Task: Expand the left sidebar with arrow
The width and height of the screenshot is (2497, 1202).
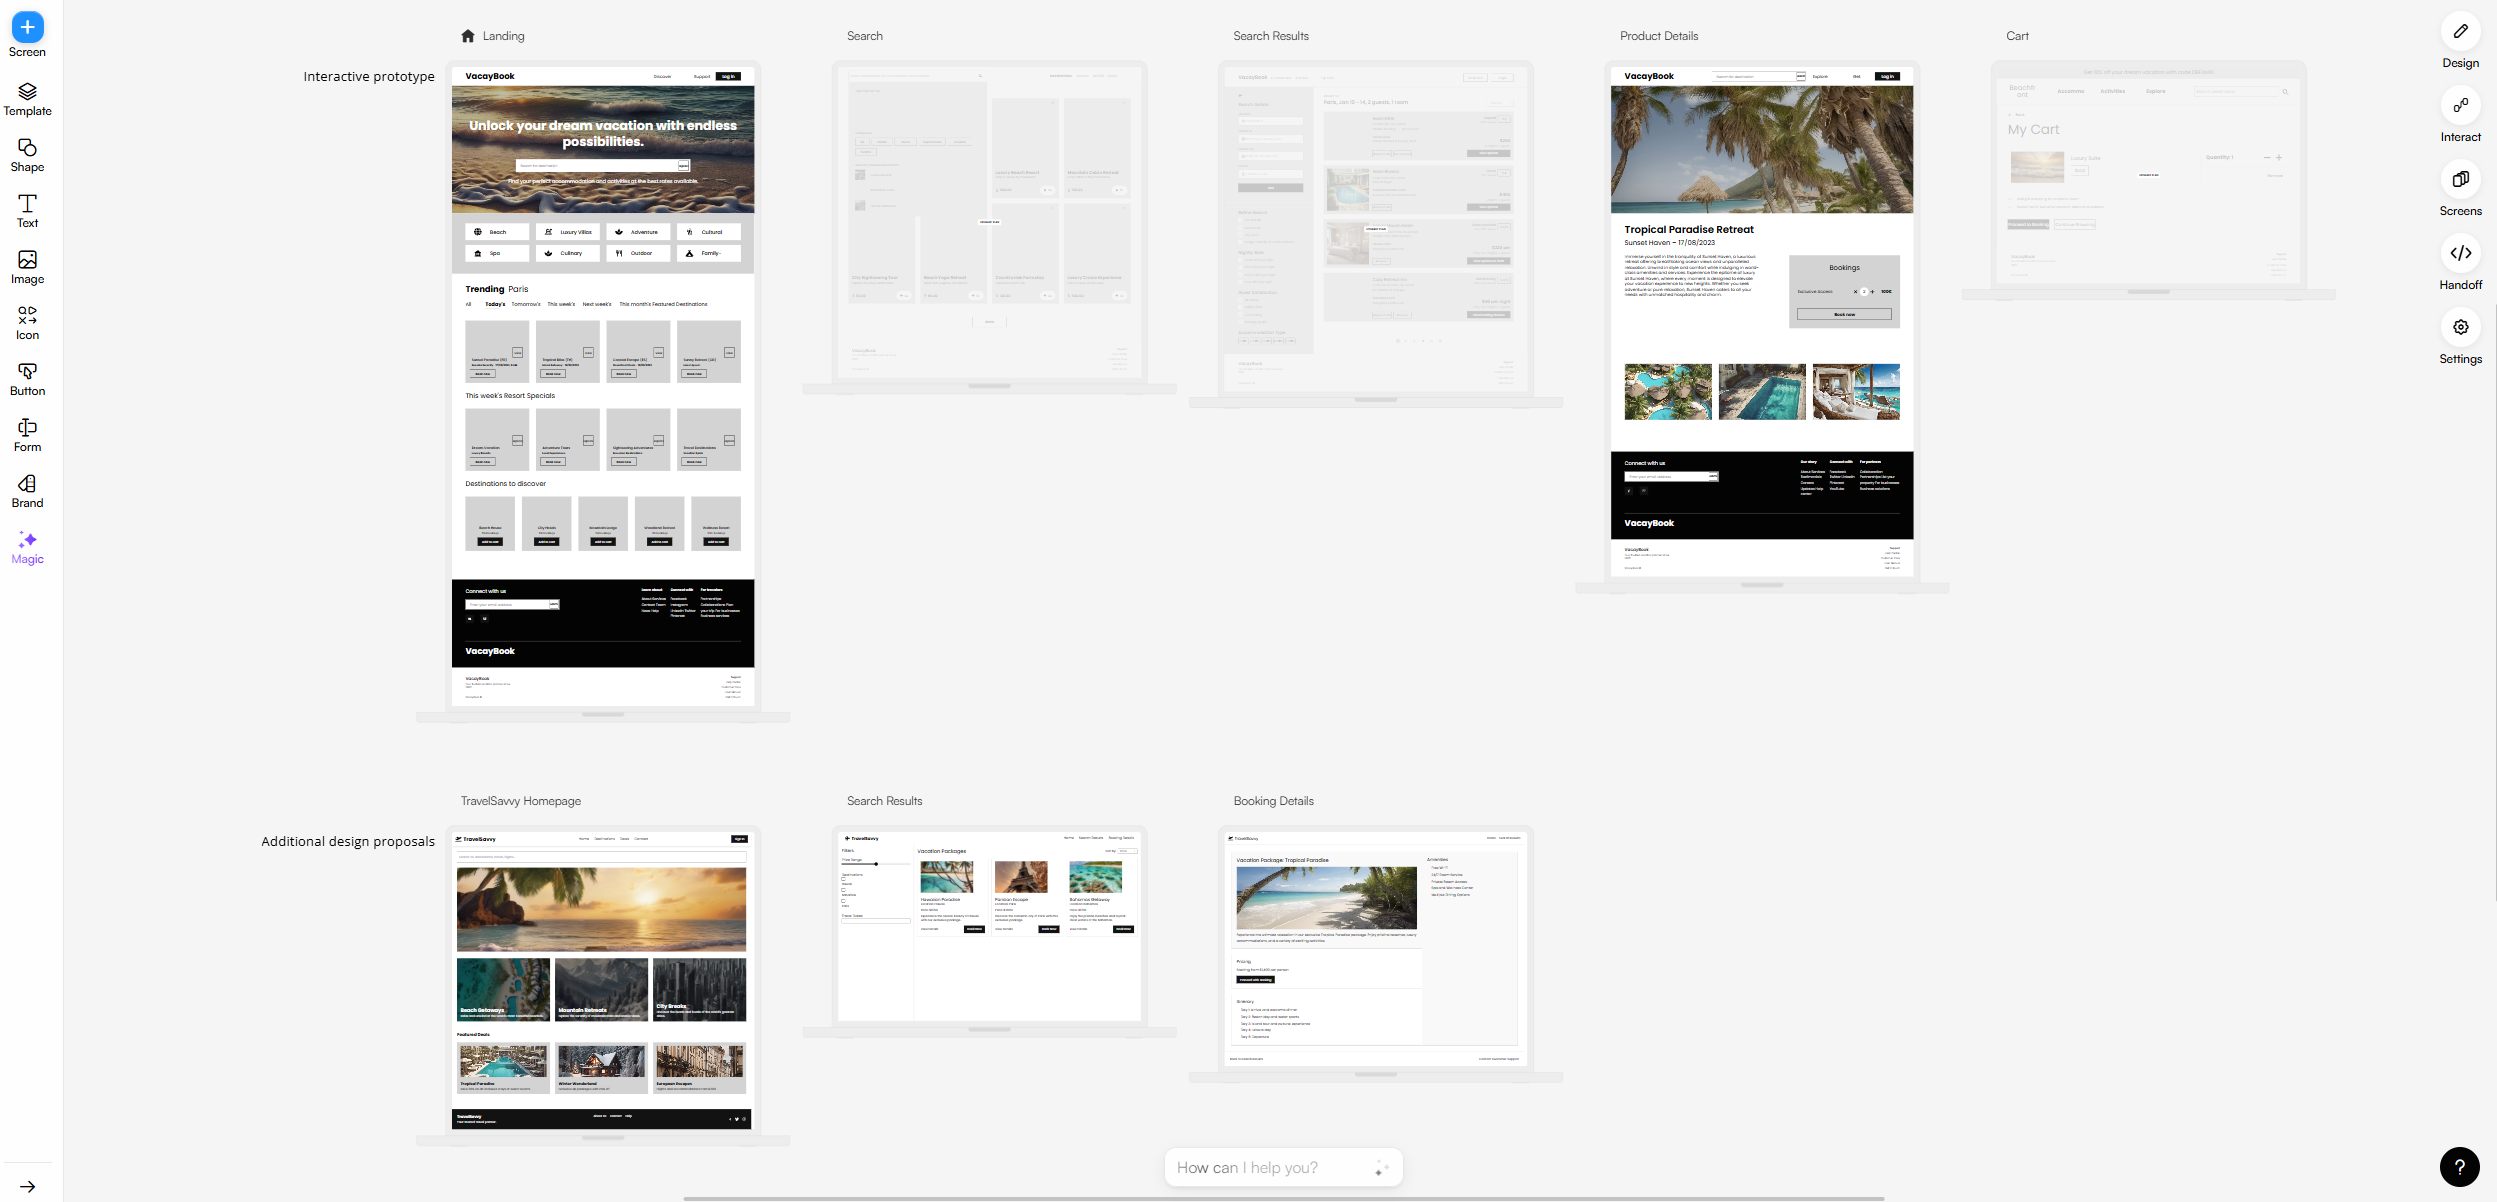Action: pos(27,1187)
